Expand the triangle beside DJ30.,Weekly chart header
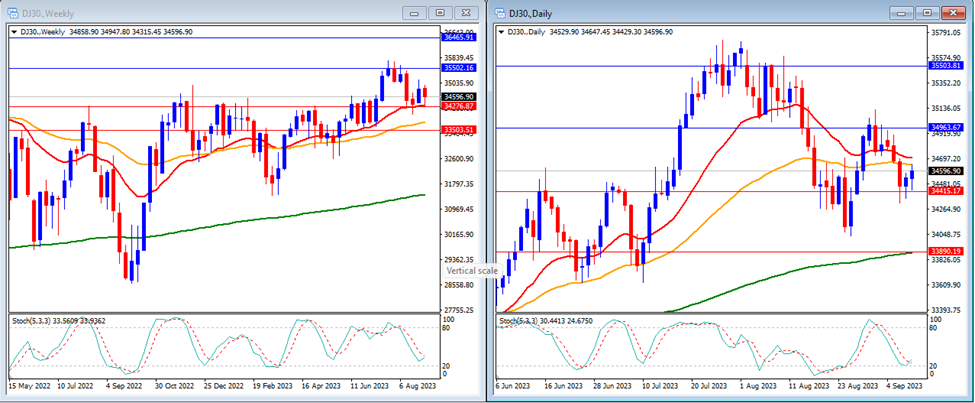 click(14, 31)
